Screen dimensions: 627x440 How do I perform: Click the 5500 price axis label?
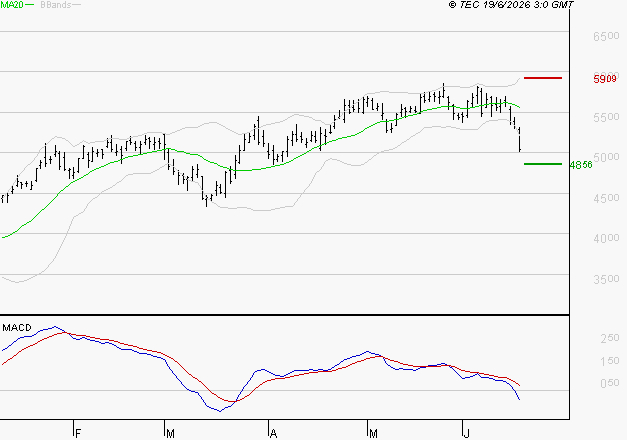606,117
